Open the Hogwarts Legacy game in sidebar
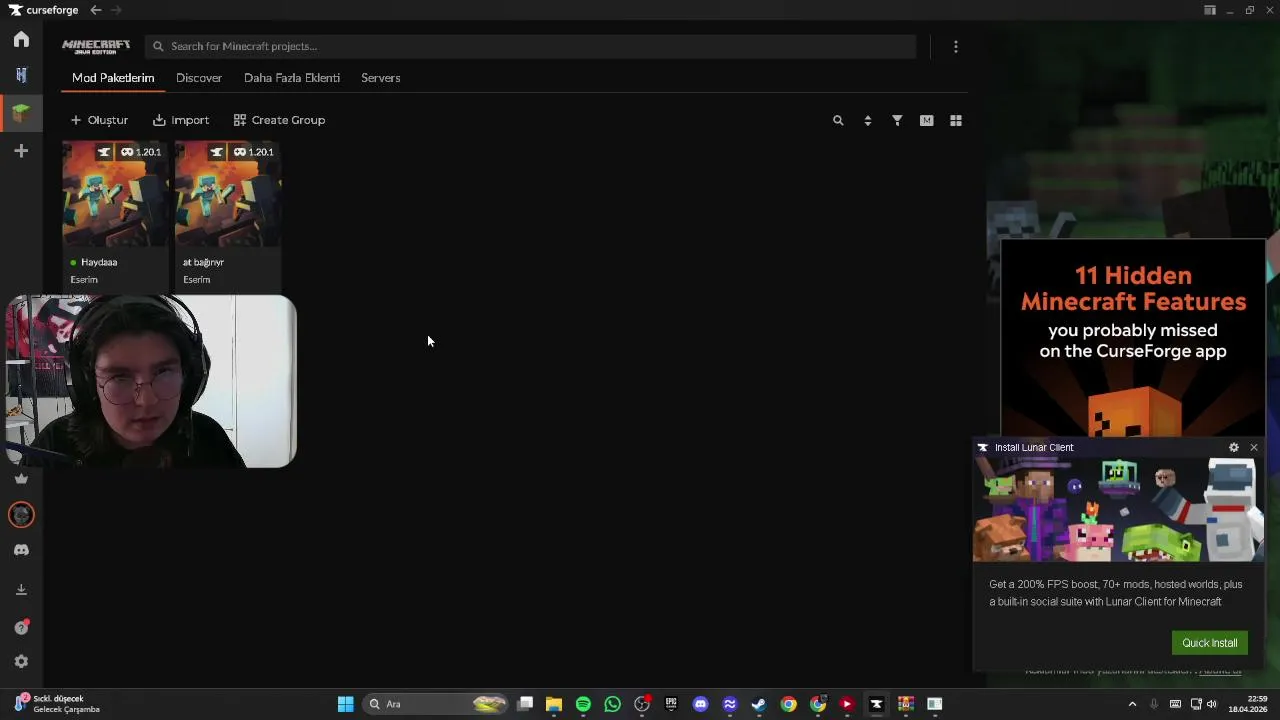This screenshot has width=1280, height=720. [x=21, y=75]
